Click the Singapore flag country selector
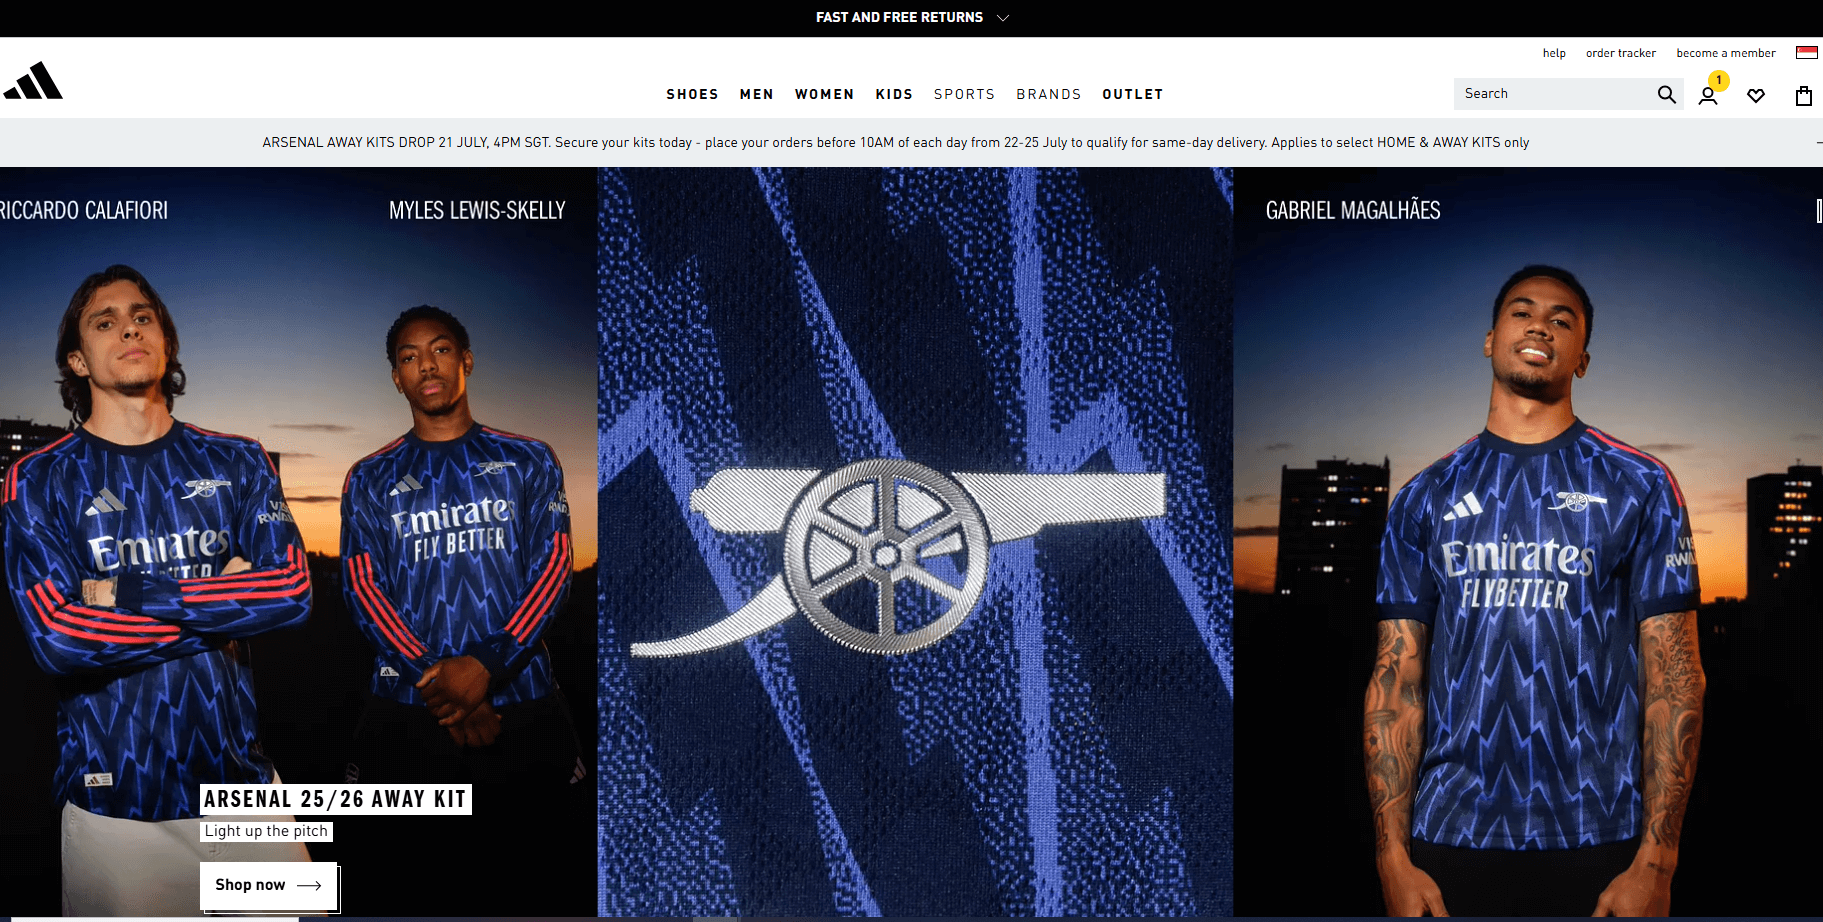1823x922 pixels. 1806,53
